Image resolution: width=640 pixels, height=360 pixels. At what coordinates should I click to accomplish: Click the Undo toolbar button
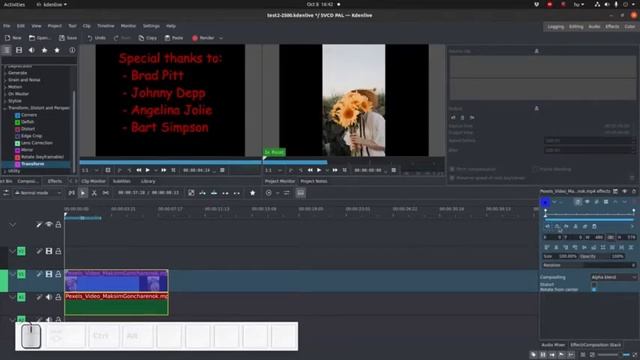tap(96, 38)
